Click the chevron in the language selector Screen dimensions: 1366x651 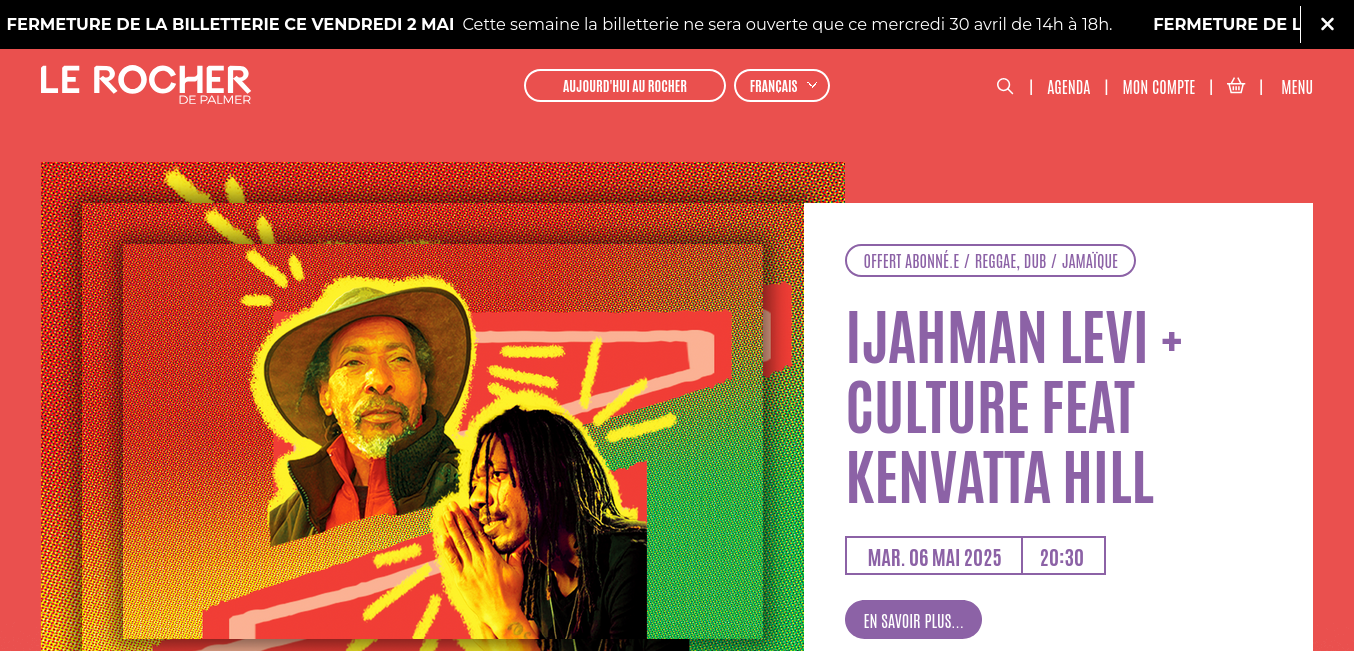coord(812,86)
